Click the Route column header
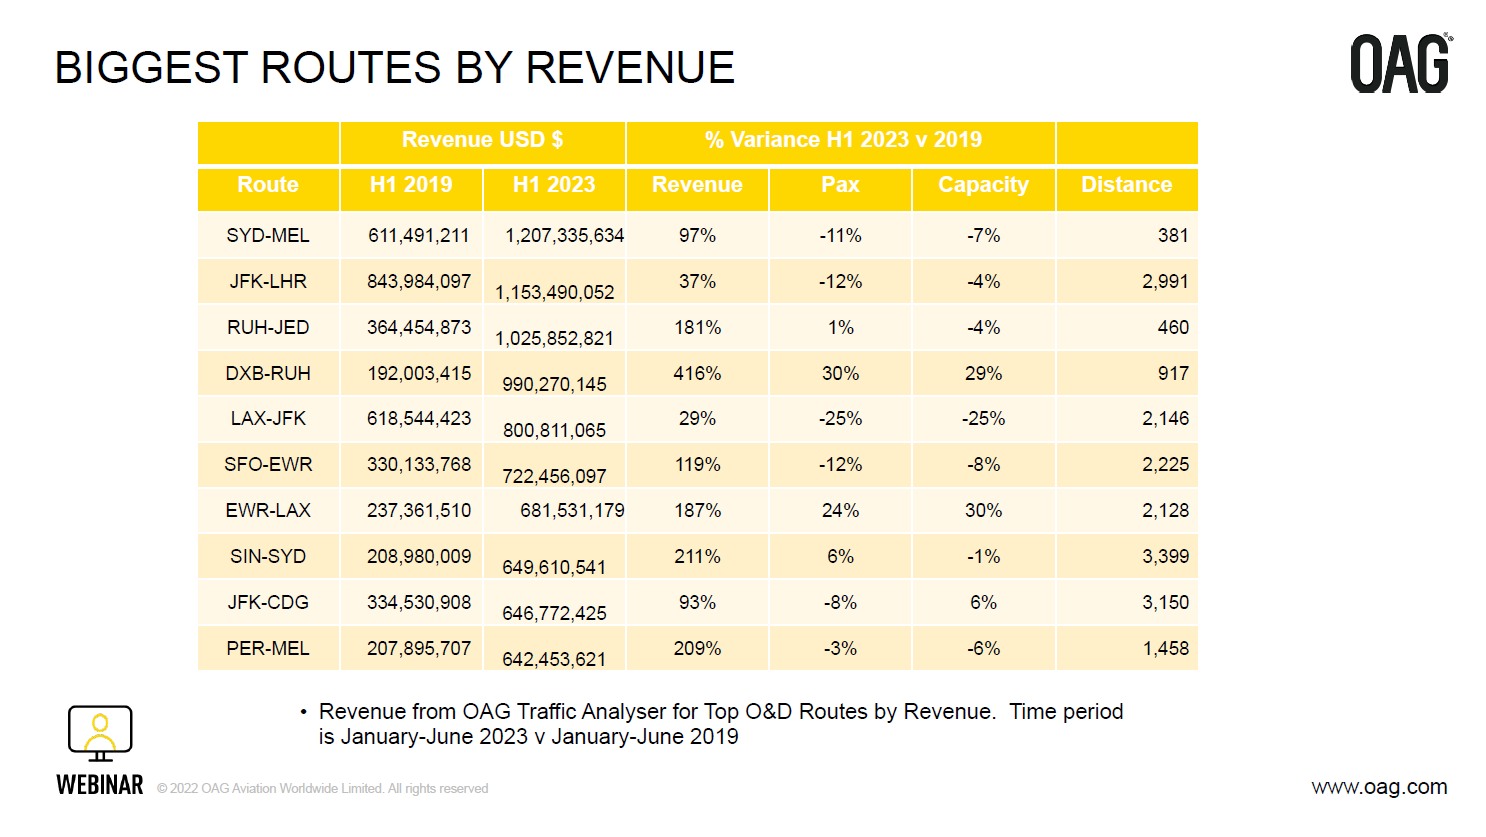The width and height of the screenshot is (1486, 837). point(268,185)
